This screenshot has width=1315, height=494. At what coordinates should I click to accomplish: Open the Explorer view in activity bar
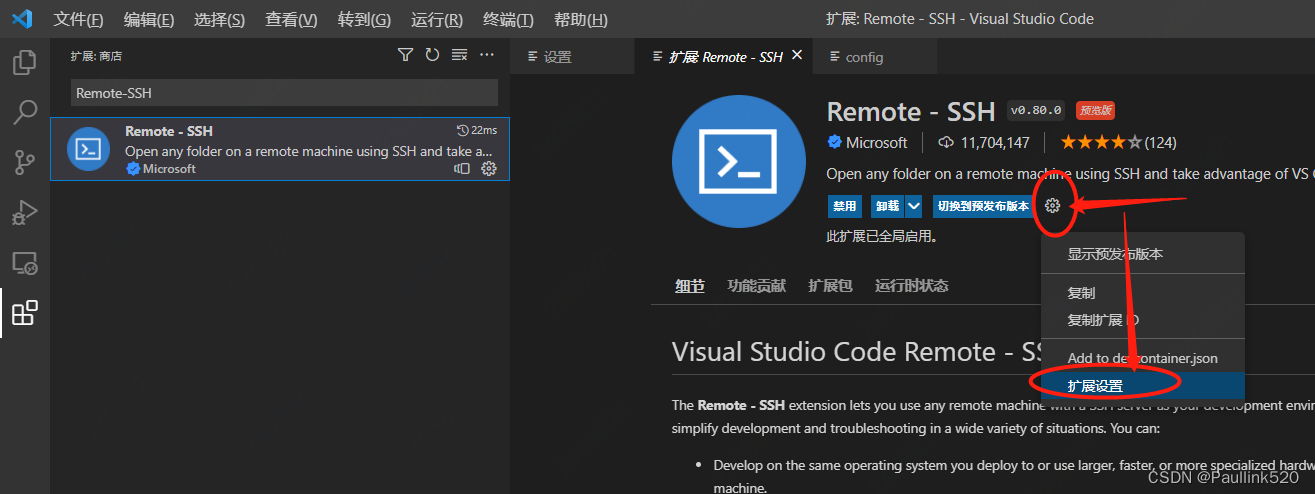click(24, 63)
